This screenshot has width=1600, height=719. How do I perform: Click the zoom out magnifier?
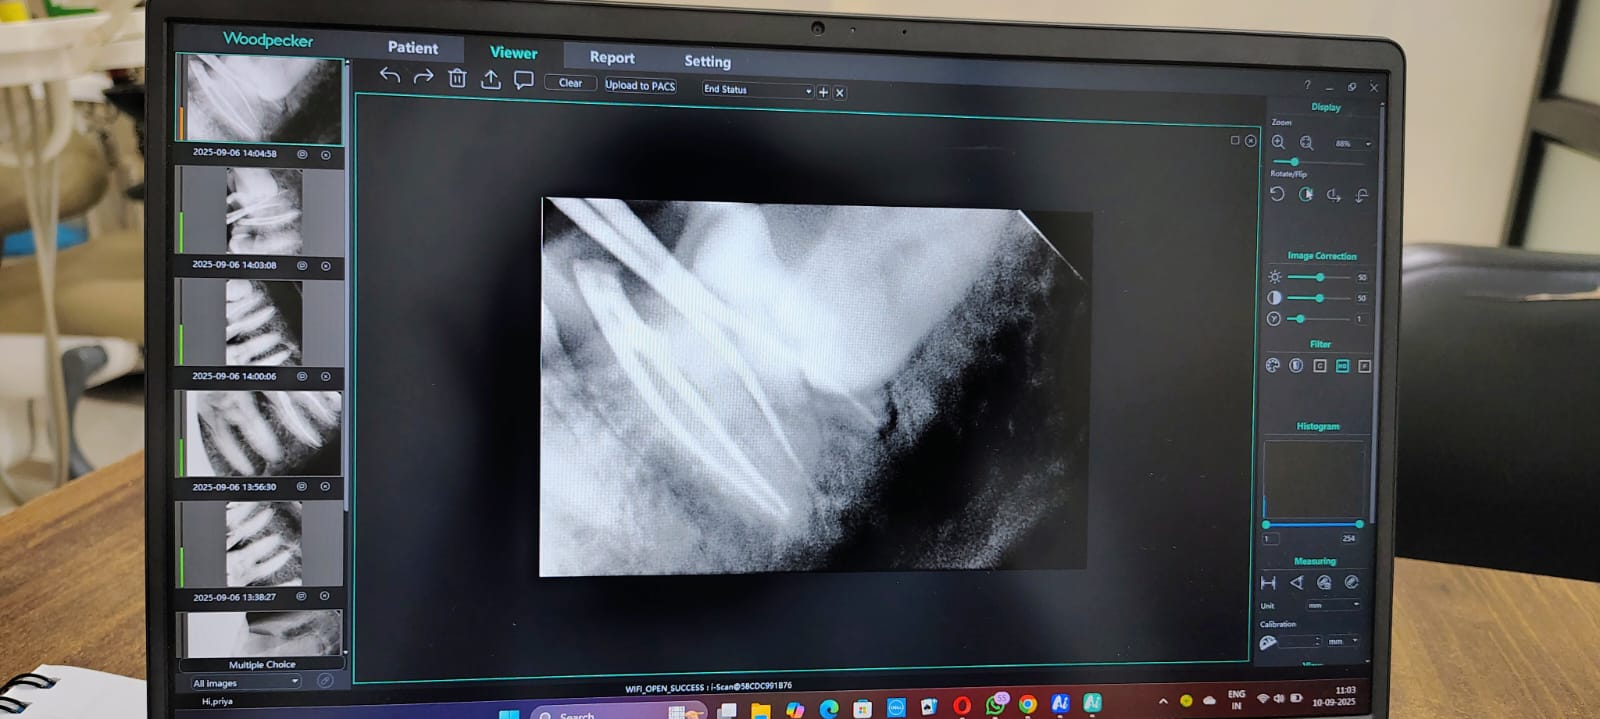(1306, 143)
